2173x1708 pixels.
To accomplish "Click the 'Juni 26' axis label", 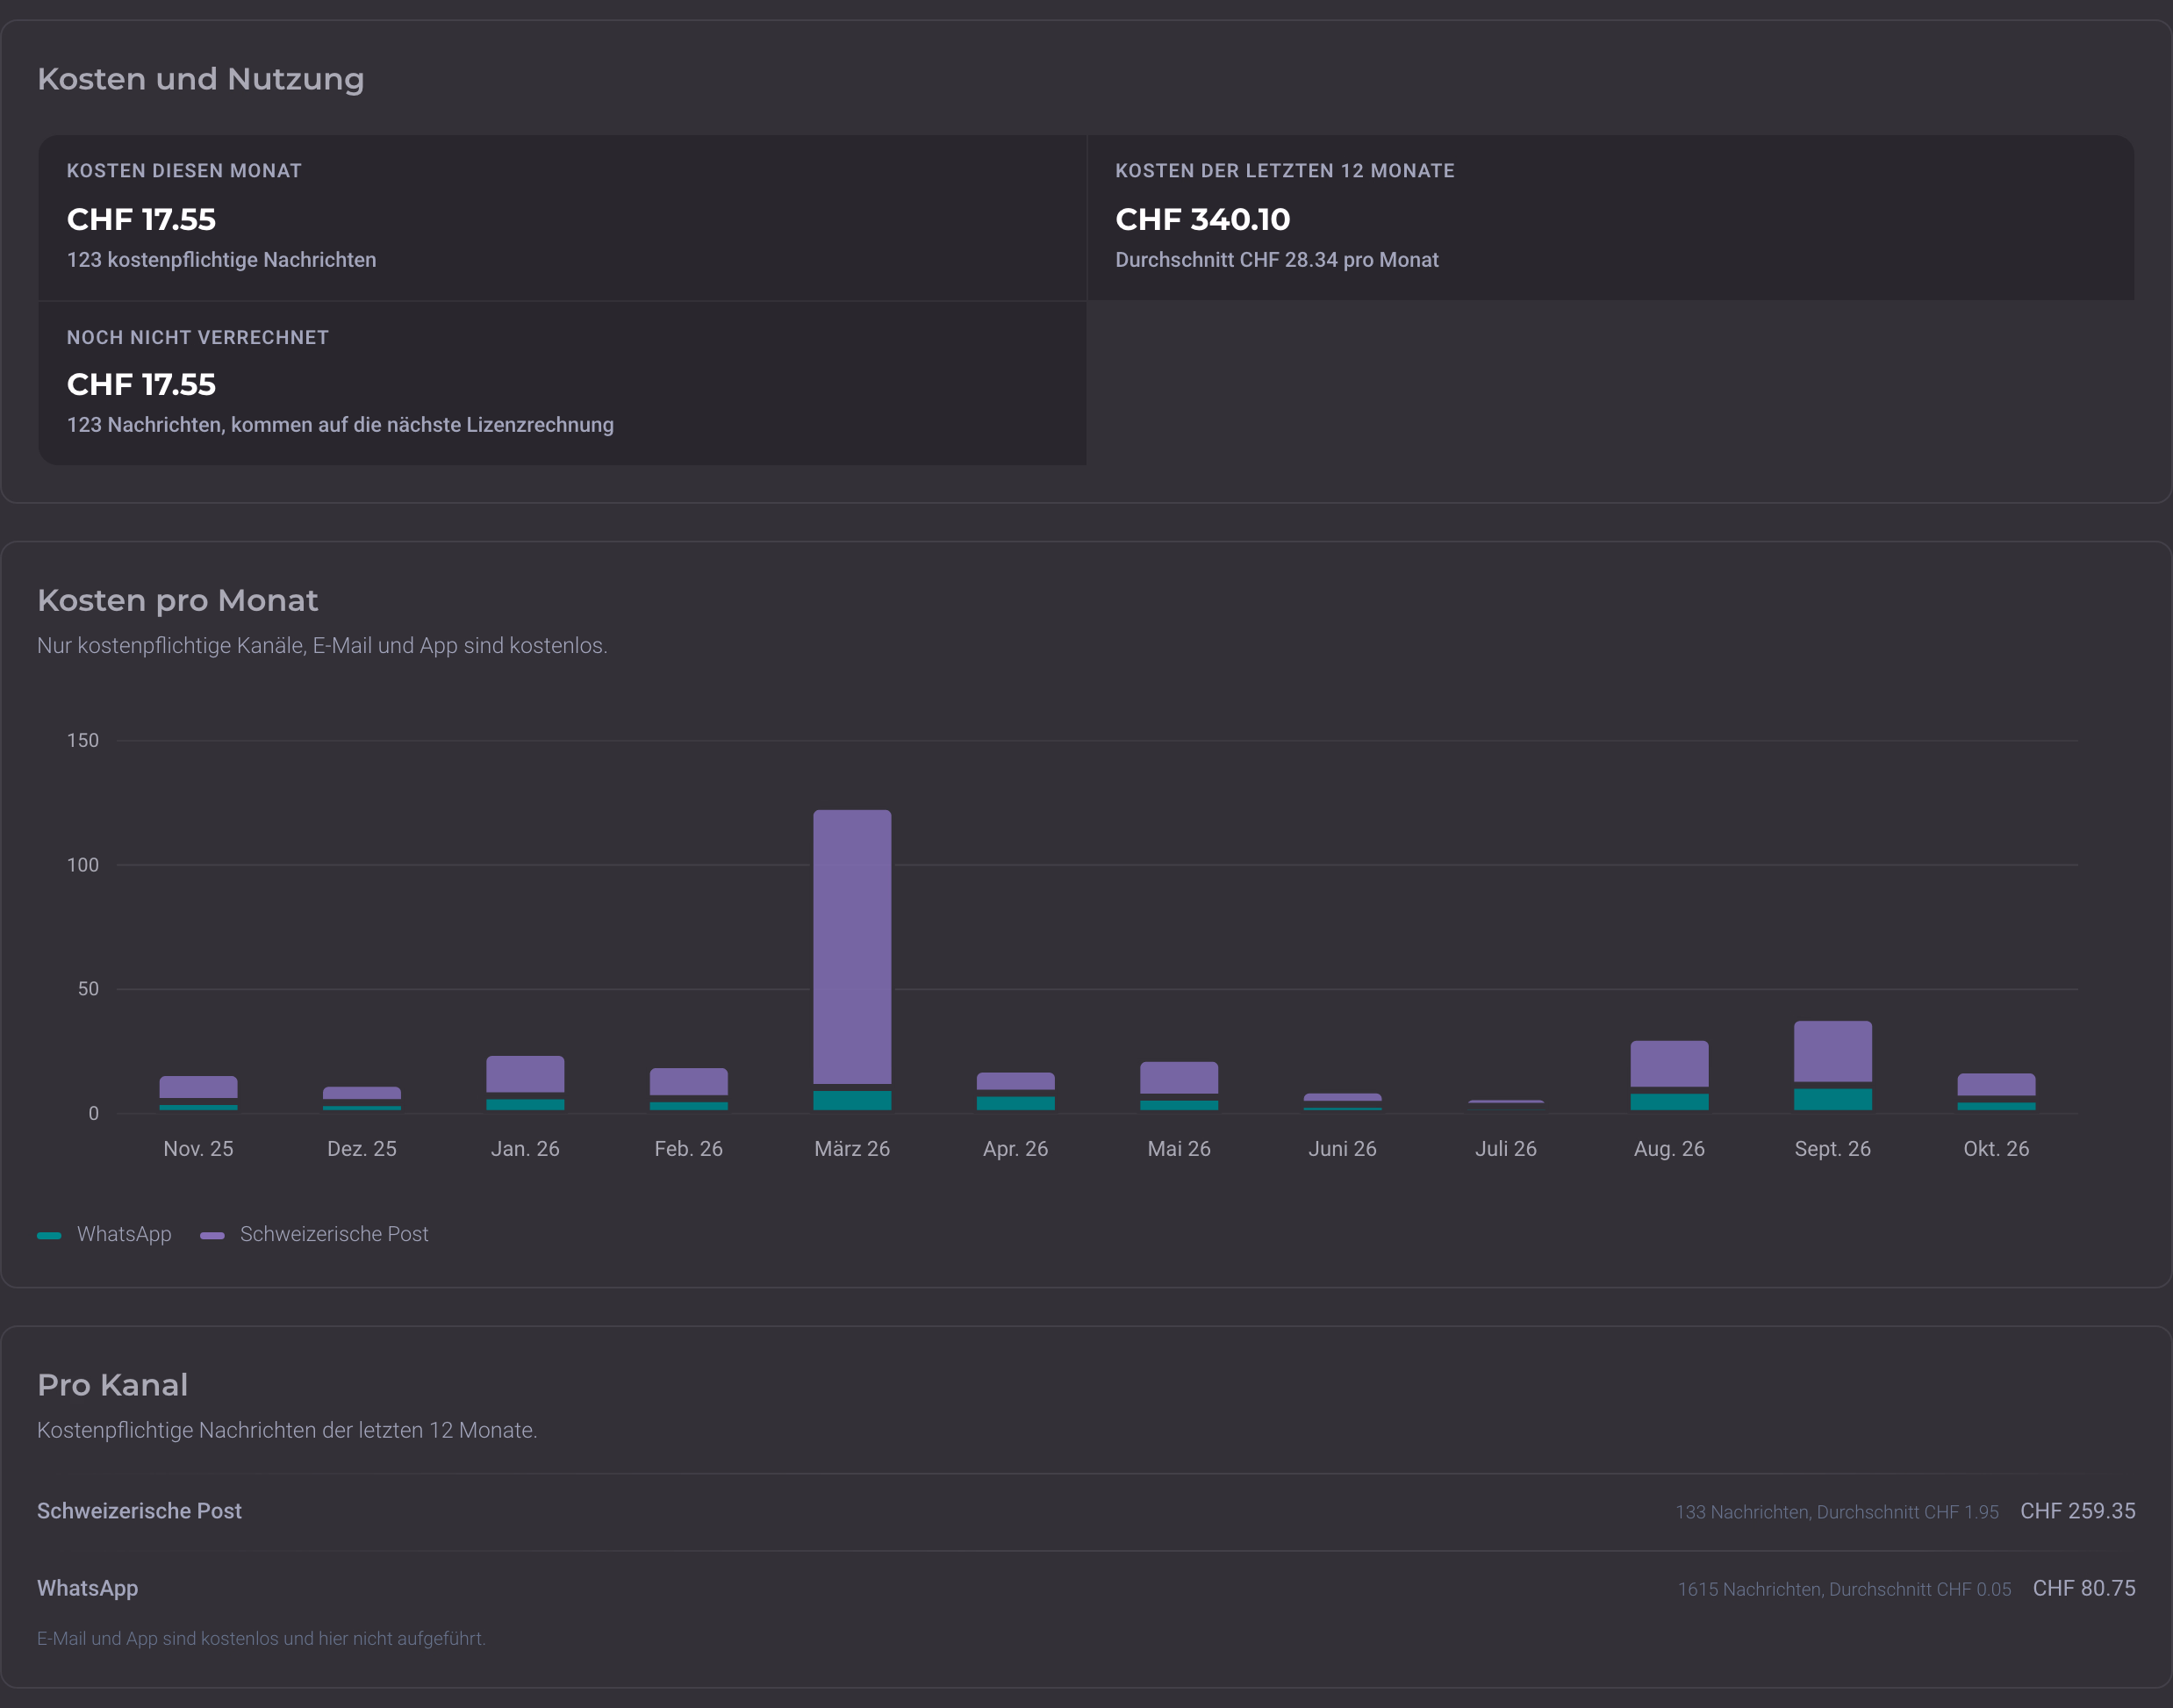I will pos(1342,1149).
